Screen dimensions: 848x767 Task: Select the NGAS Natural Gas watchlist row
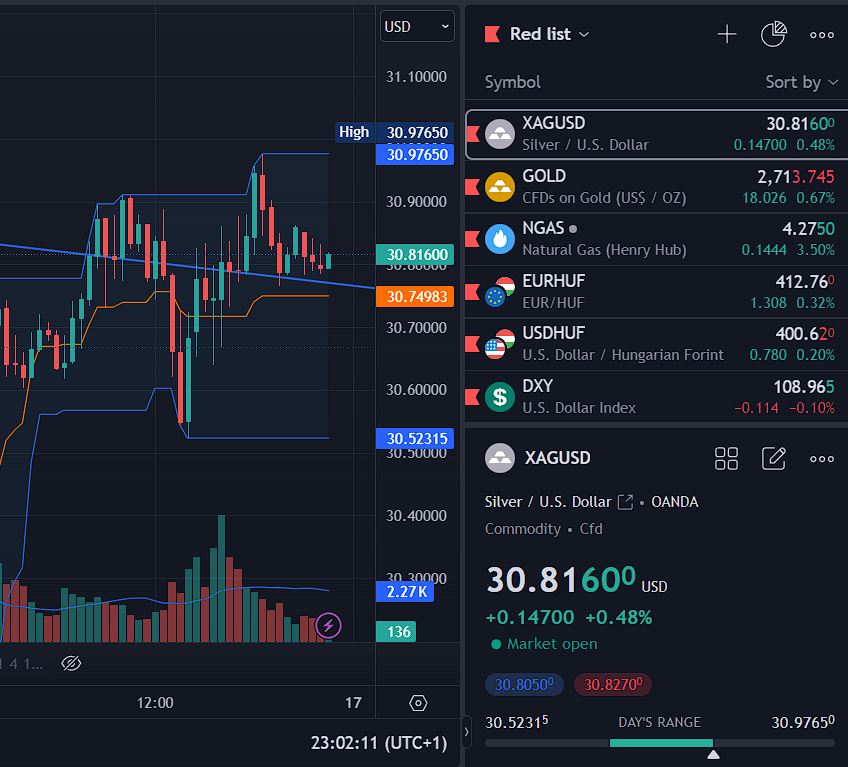(x=656, y=239)
